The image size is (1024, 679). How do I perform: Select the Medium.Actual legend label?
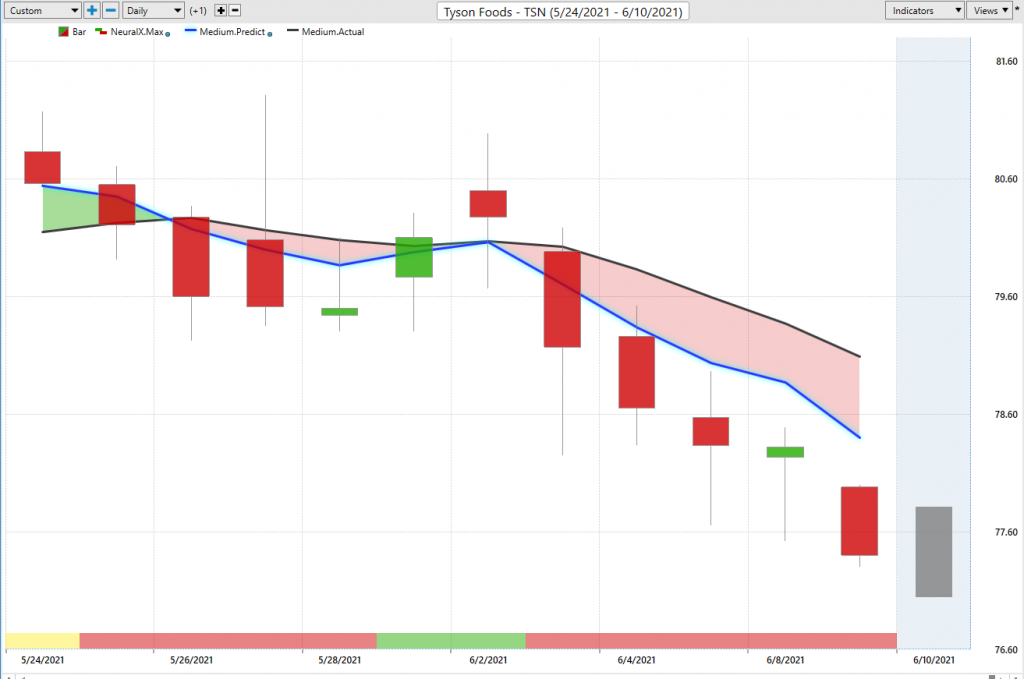[333, 31]
